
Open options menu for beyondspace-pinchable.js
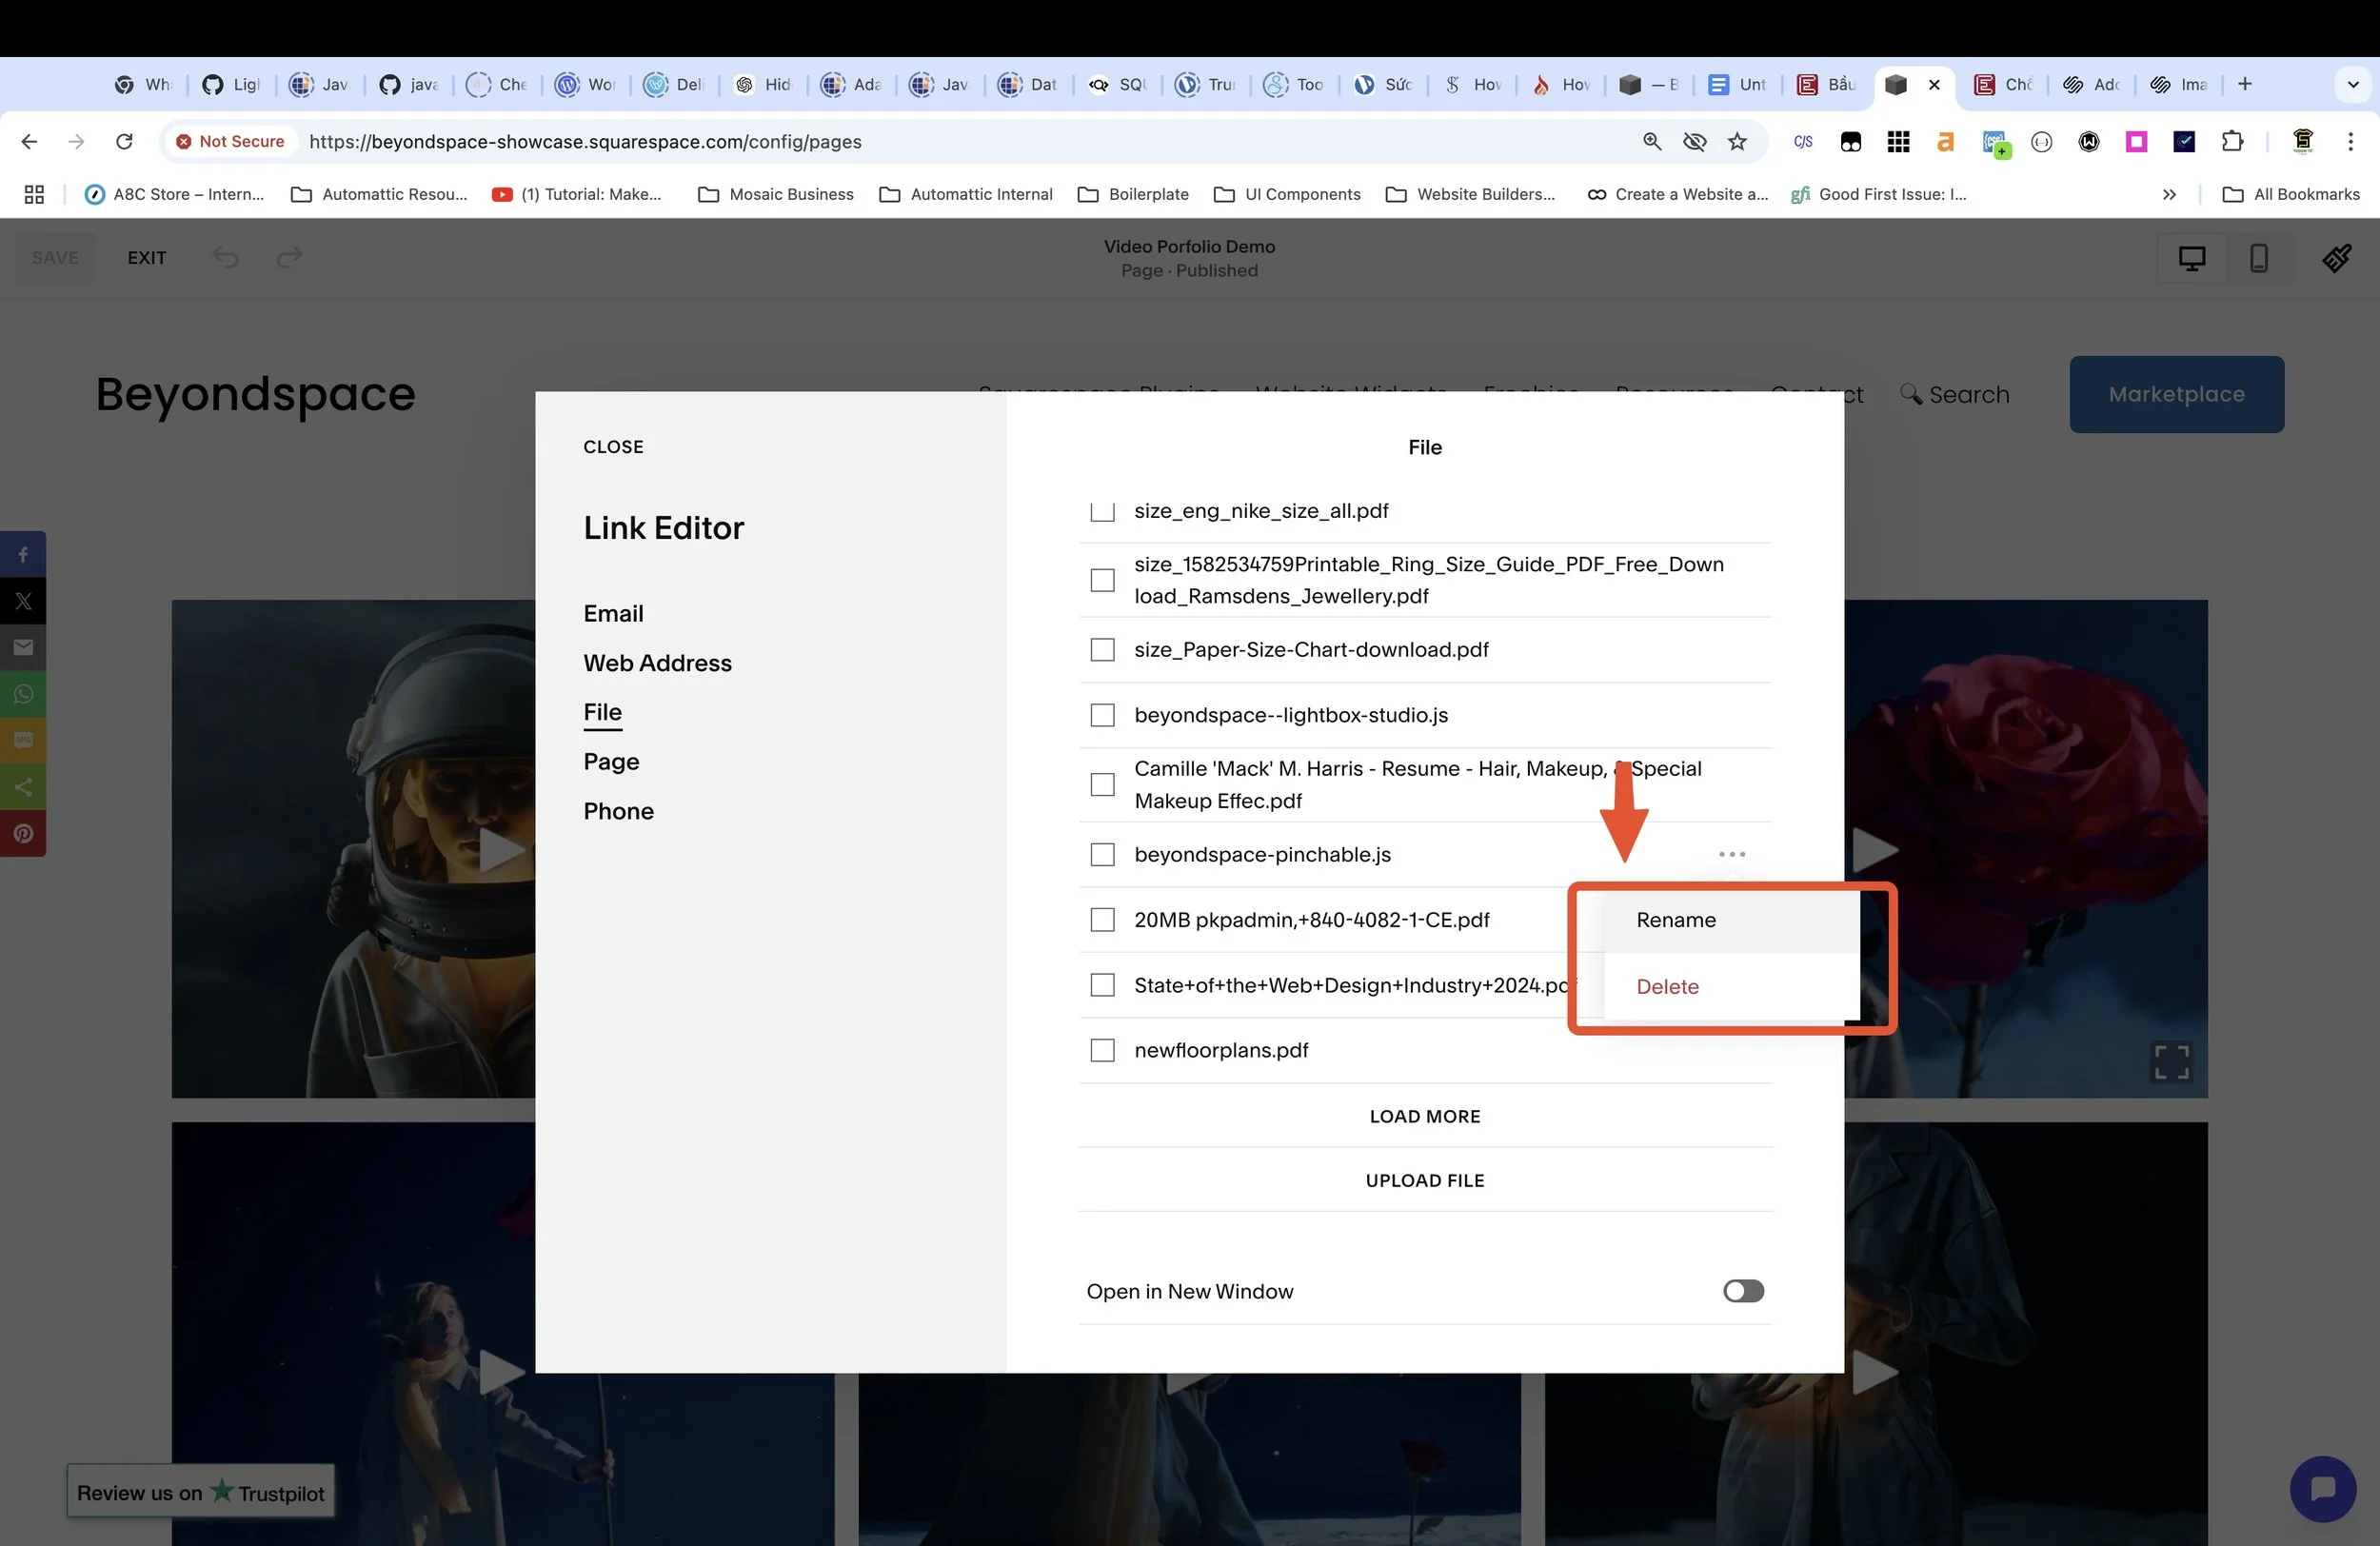pyautogui.click(x=1731, y=854)
